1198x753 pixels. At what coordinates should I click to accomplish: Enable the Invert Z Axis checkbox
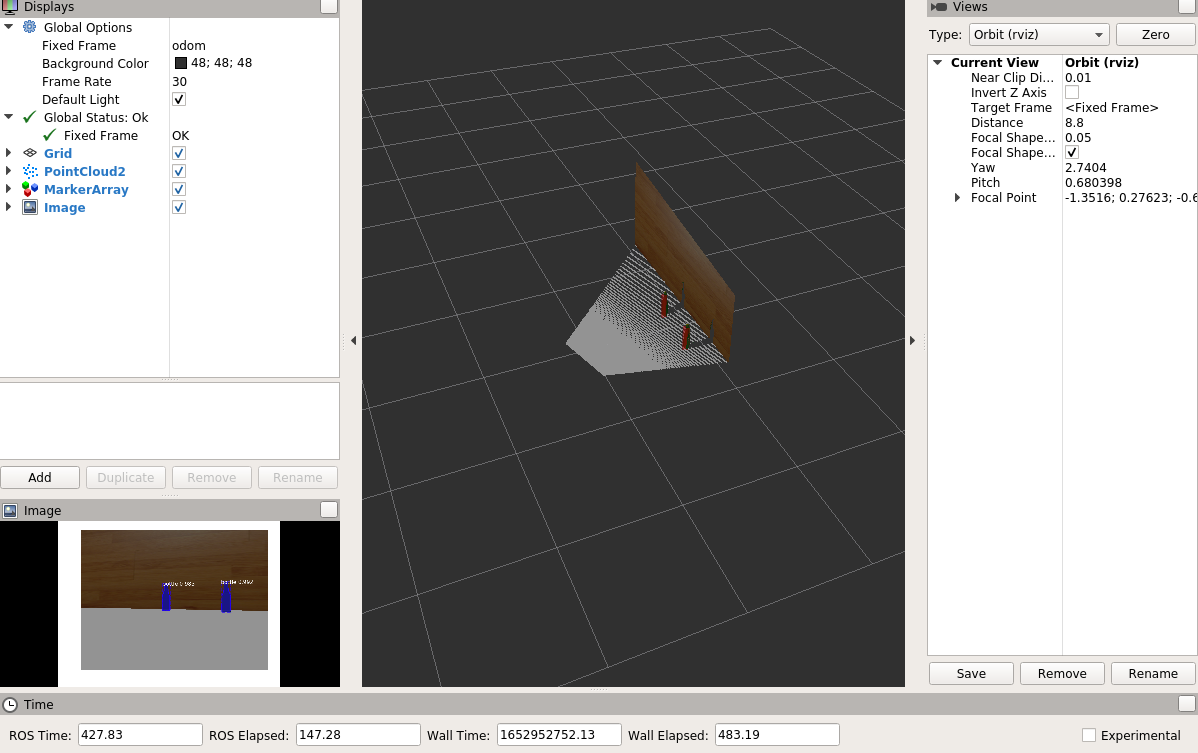tap(1071, 92)
